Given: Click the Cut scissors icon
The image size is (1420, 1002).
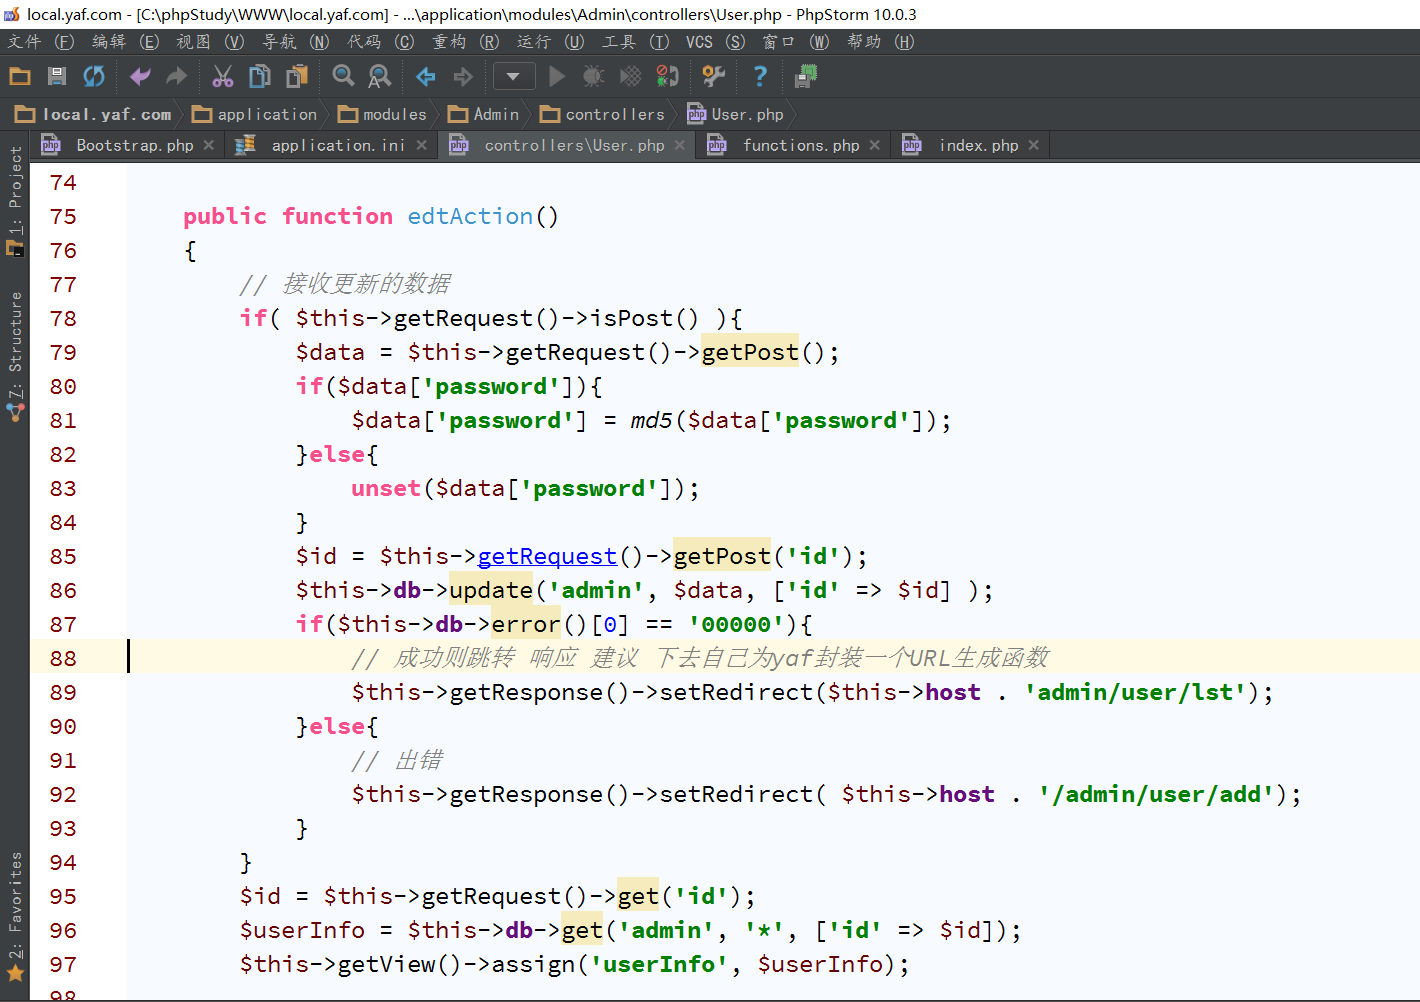Looking at the screenshot, I should click(222, 76).
